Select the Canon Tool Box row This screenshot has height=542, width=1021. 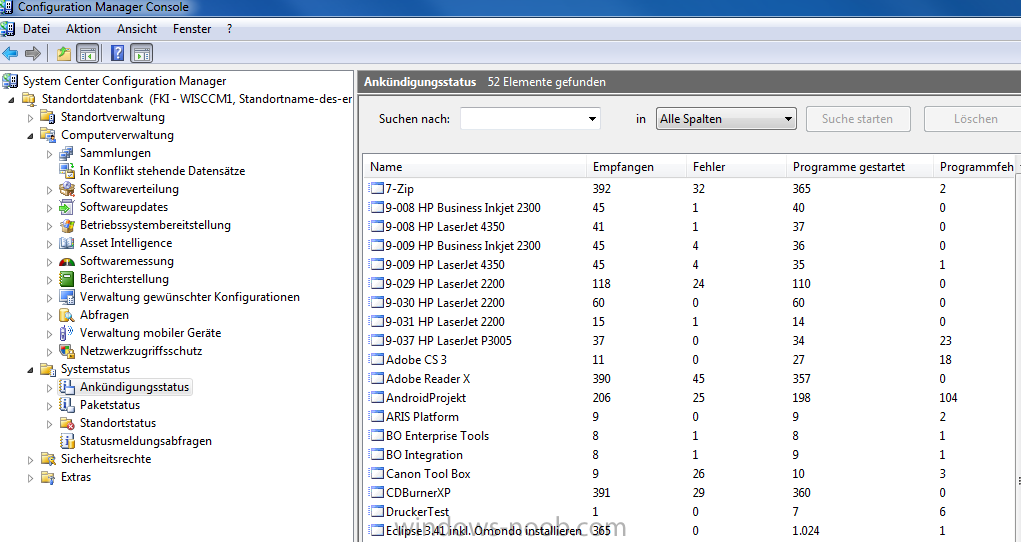[x=692, y=474]
